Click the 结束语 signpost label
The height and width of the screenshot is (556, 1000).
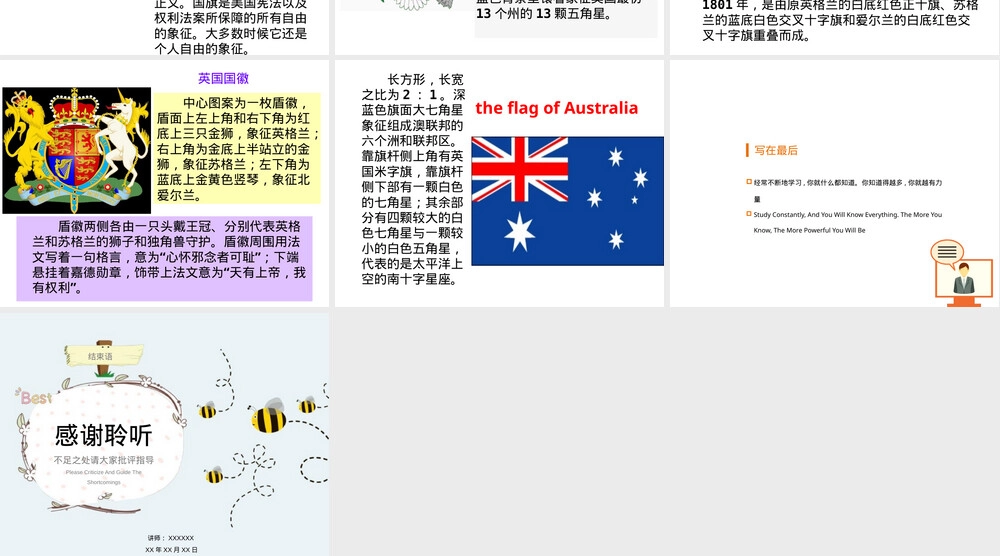[100, 356]
